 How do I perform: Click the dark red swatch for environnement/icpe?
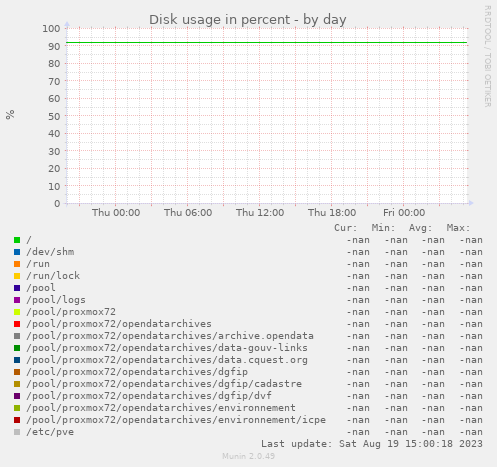tap(17, 420)
